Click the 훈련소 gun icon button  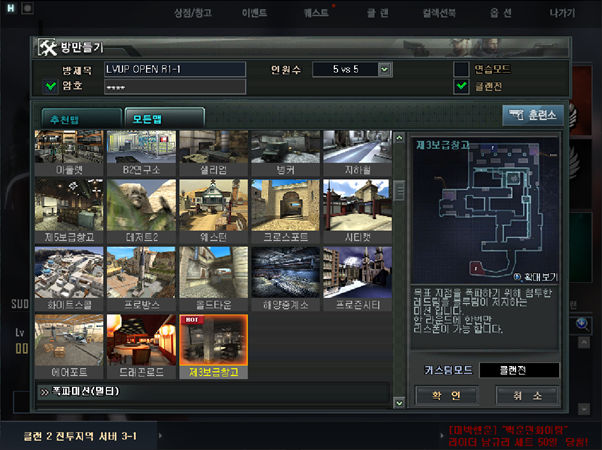pyautogui.click(x=530, y=116)
